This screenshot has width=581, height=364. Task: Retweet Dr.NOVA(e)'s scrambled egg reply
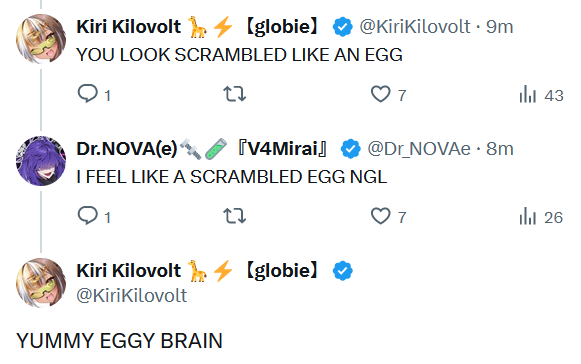(235, 216)
